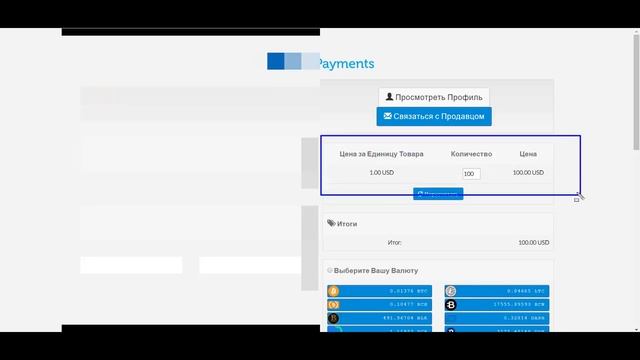Click the page vertical scrollbar thumb
The width and height of the screenshot is (640, 360).
point(636,92)
